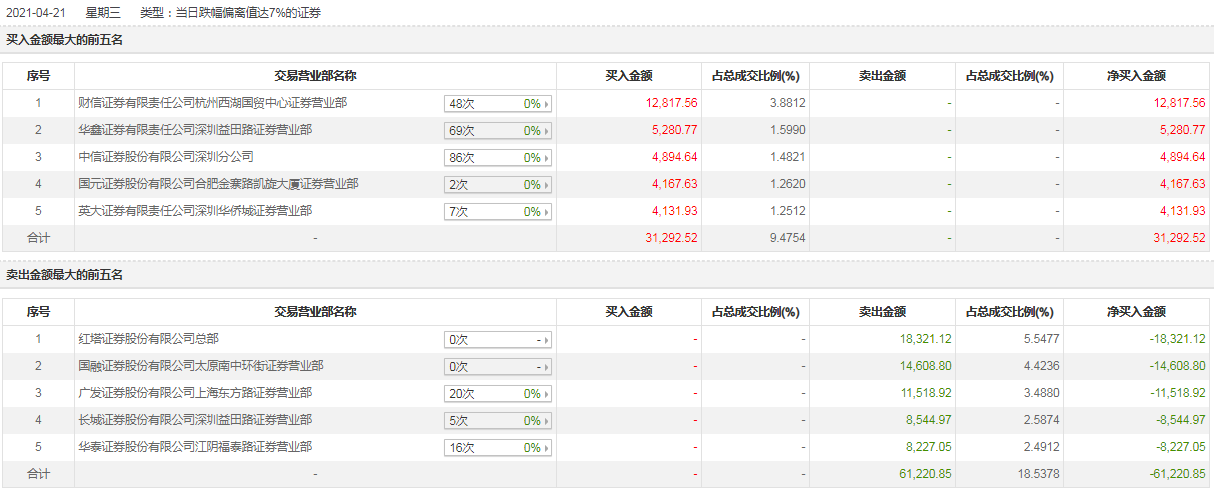Open 广发证券上海东方路证券营业部 link
The width and height of the screenshot is (1214, 496).
(195, 393)
